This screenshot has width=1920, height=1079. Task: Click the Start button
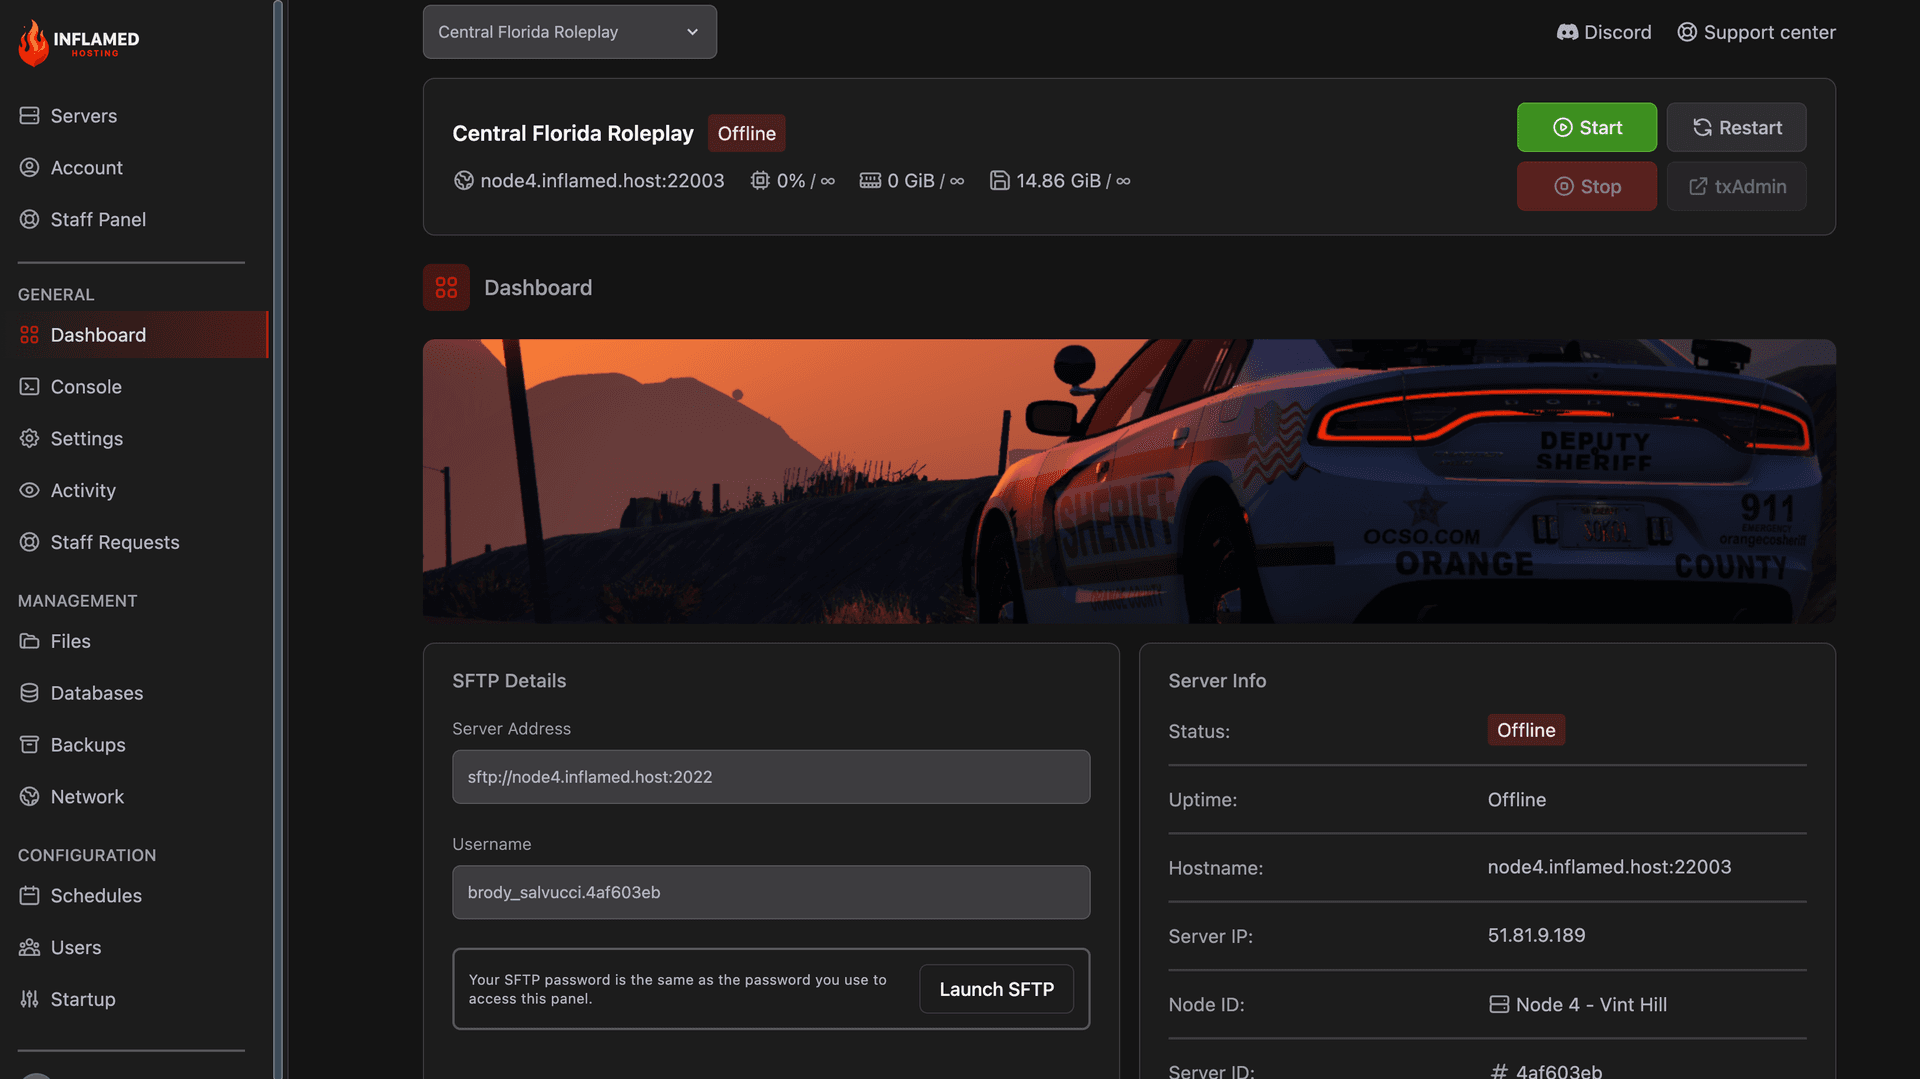tap(1586, 127)
